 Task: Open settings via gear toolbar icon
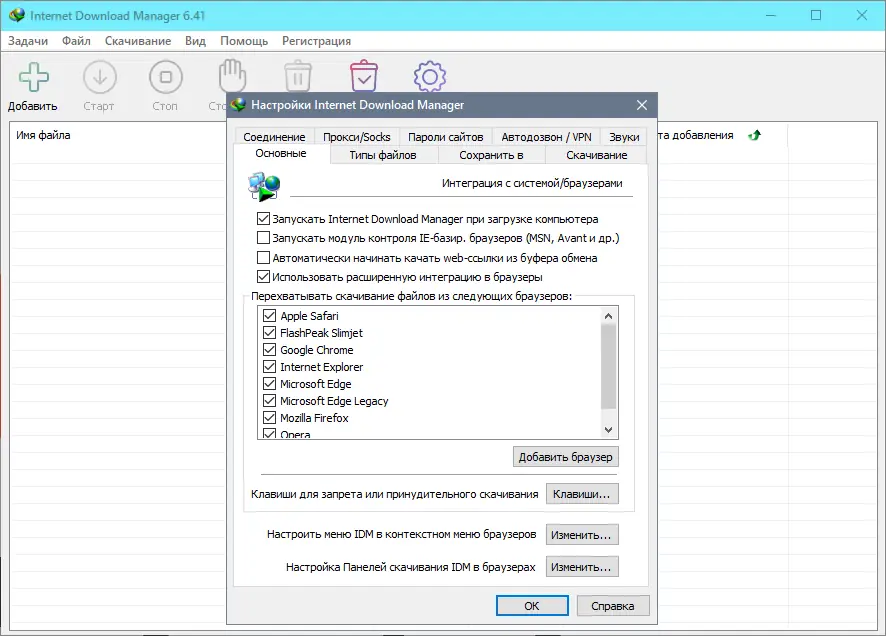[x=429, y=77]
